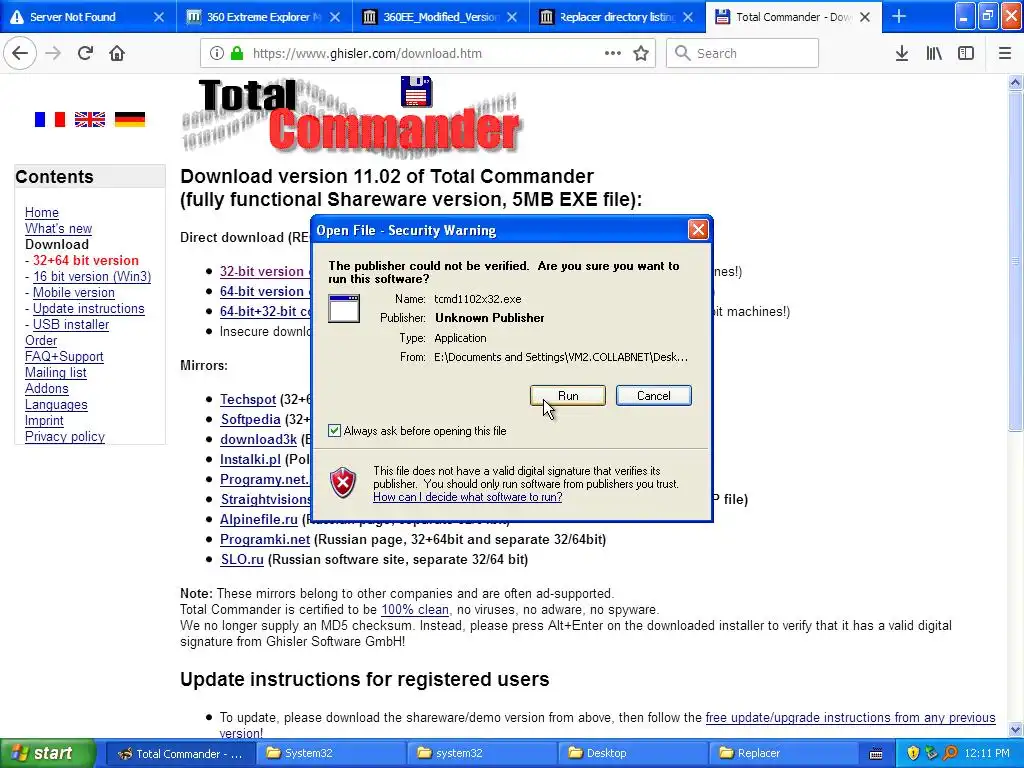1024x768 pixels.
Task: Open the Home contents link
Action: point(42,212)
